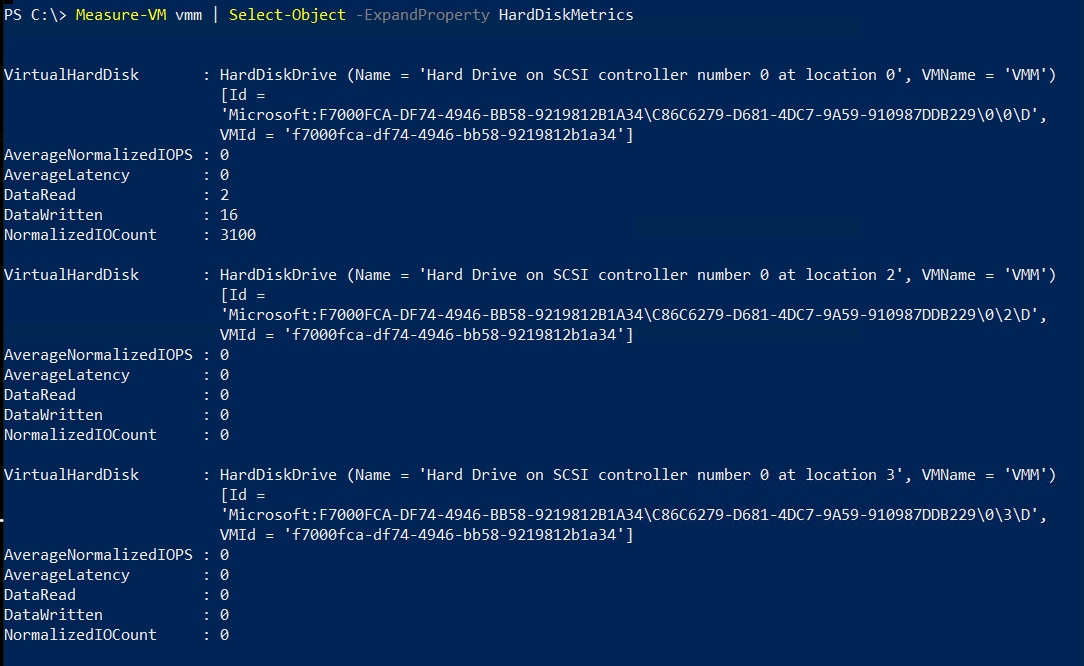Click the first AverageNormalizedIOPS label

(x=98, y=155)
